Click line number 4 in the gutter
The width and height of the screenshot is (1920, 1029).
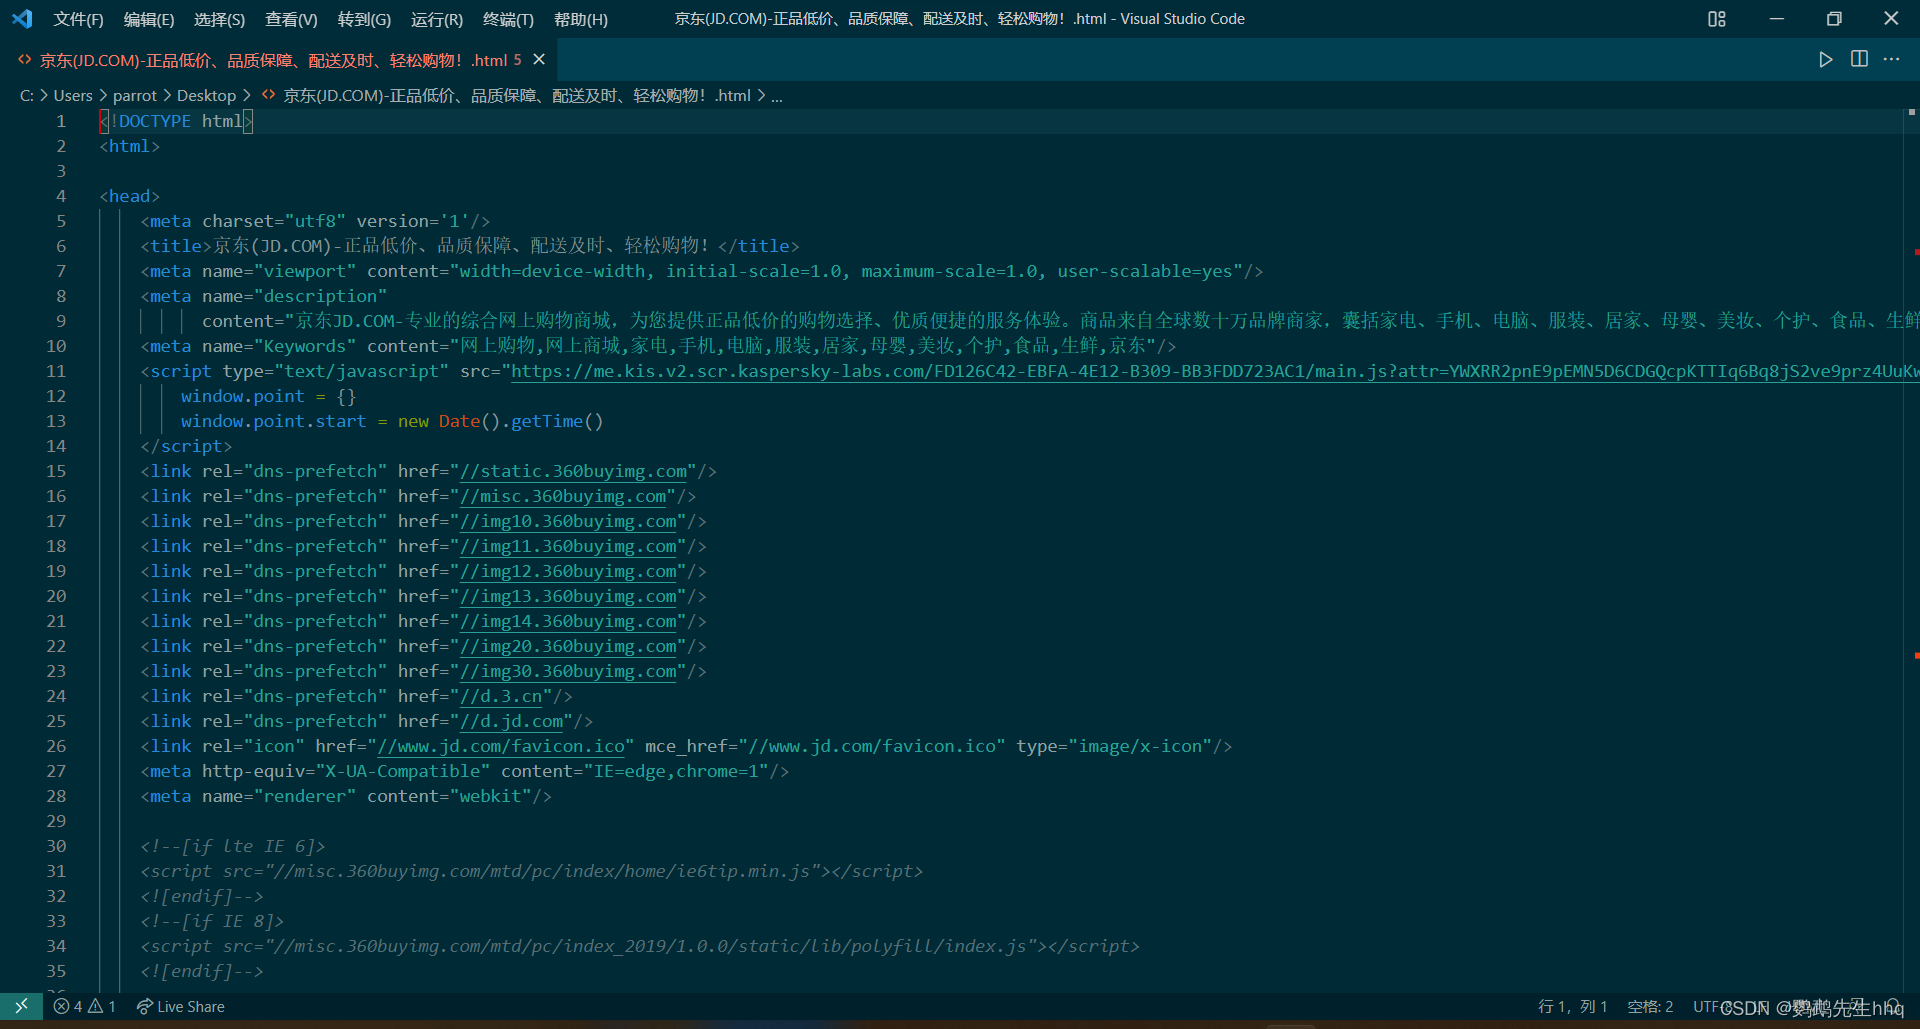coord(61,196)
